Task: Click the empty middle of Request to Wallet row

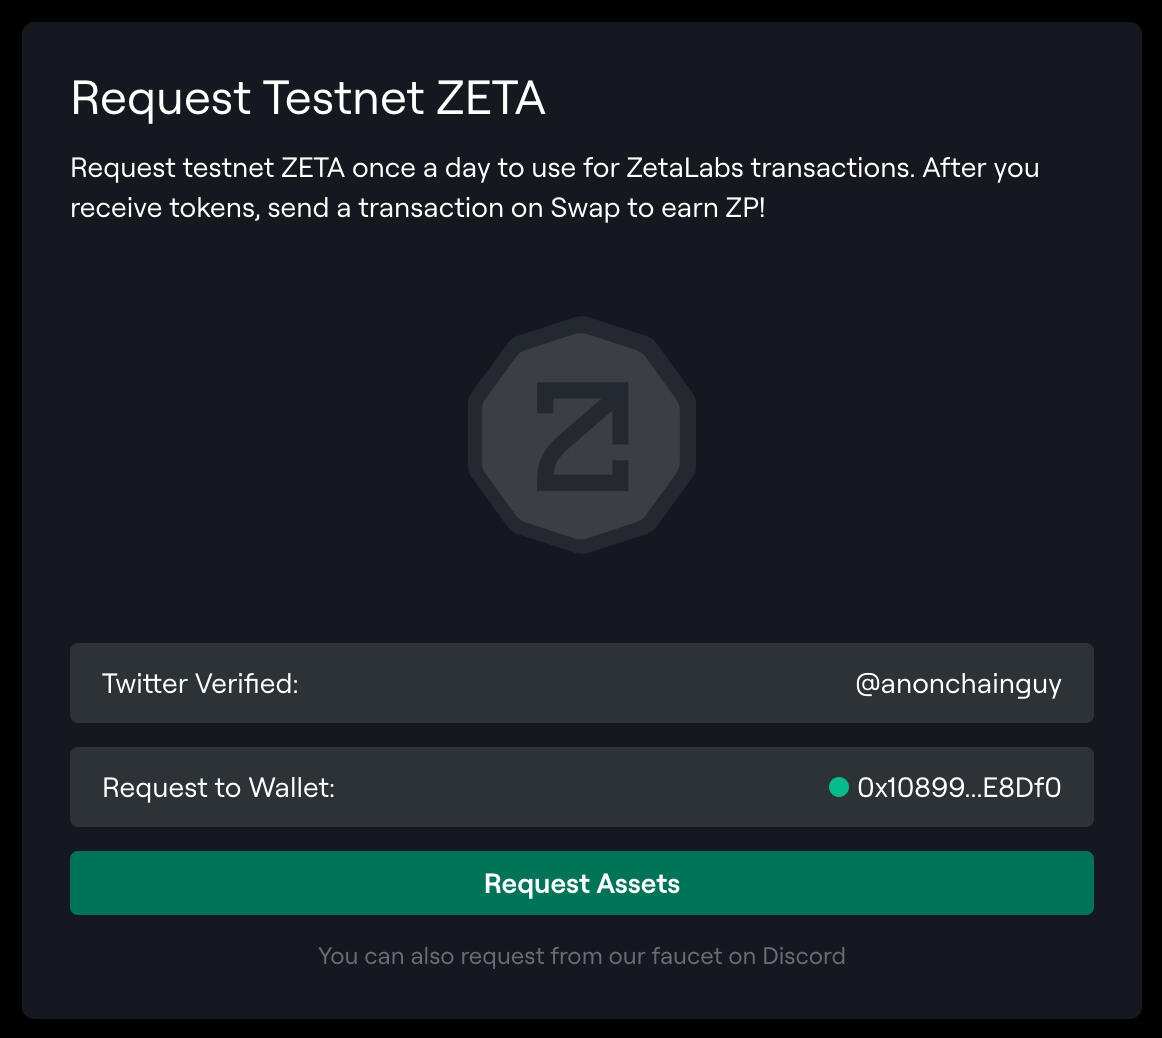Action: pyautogui.click(x=580, y=788)
